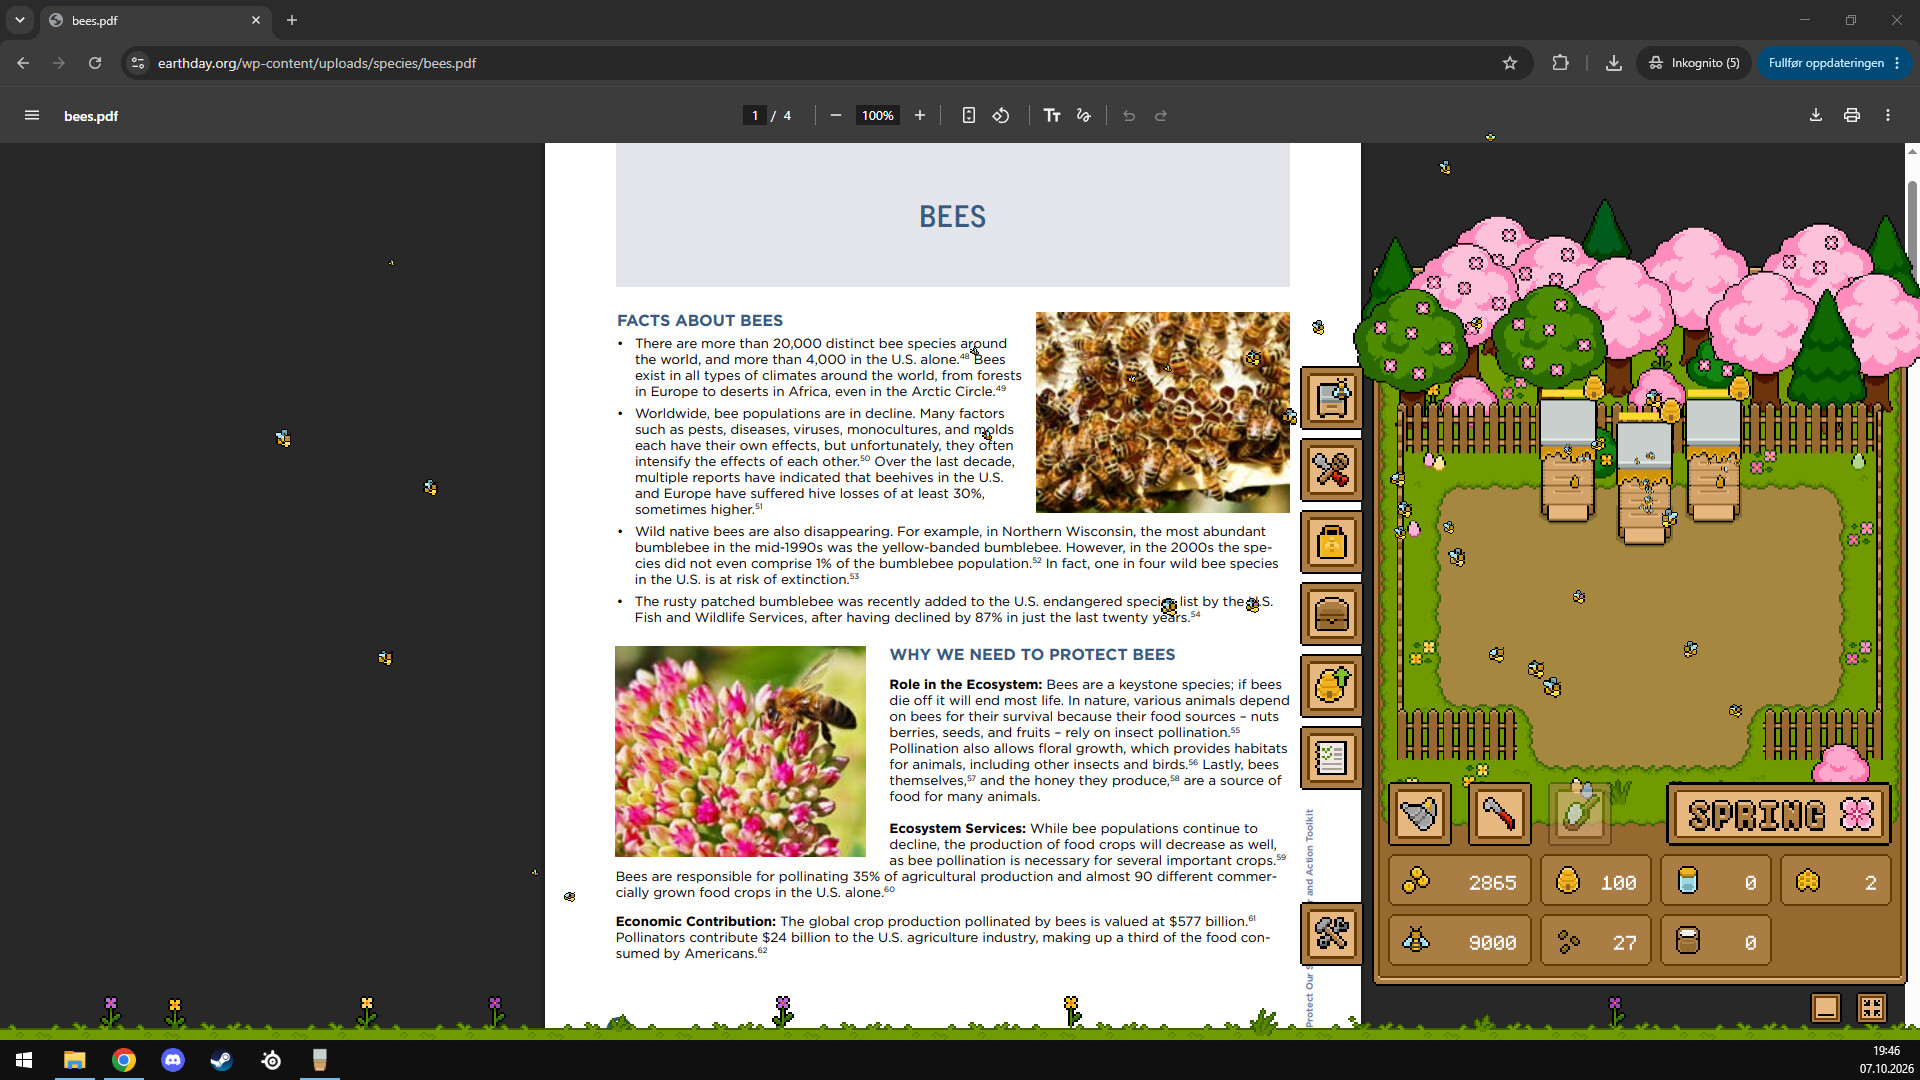The width and height of the screenshot is (1920, 1080).
Task: Click the bee count showing 9000
Action: pos(1460,942)
